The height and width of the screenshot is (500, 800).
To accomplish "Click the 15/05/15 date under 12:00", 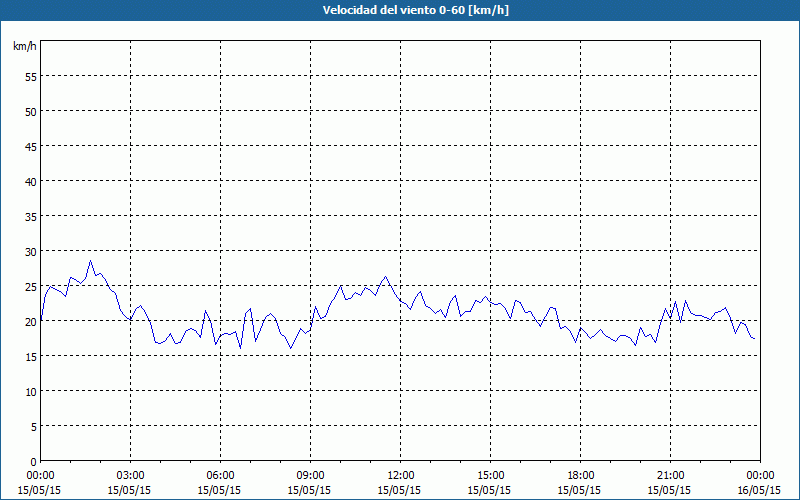I will tap(399, 490).
